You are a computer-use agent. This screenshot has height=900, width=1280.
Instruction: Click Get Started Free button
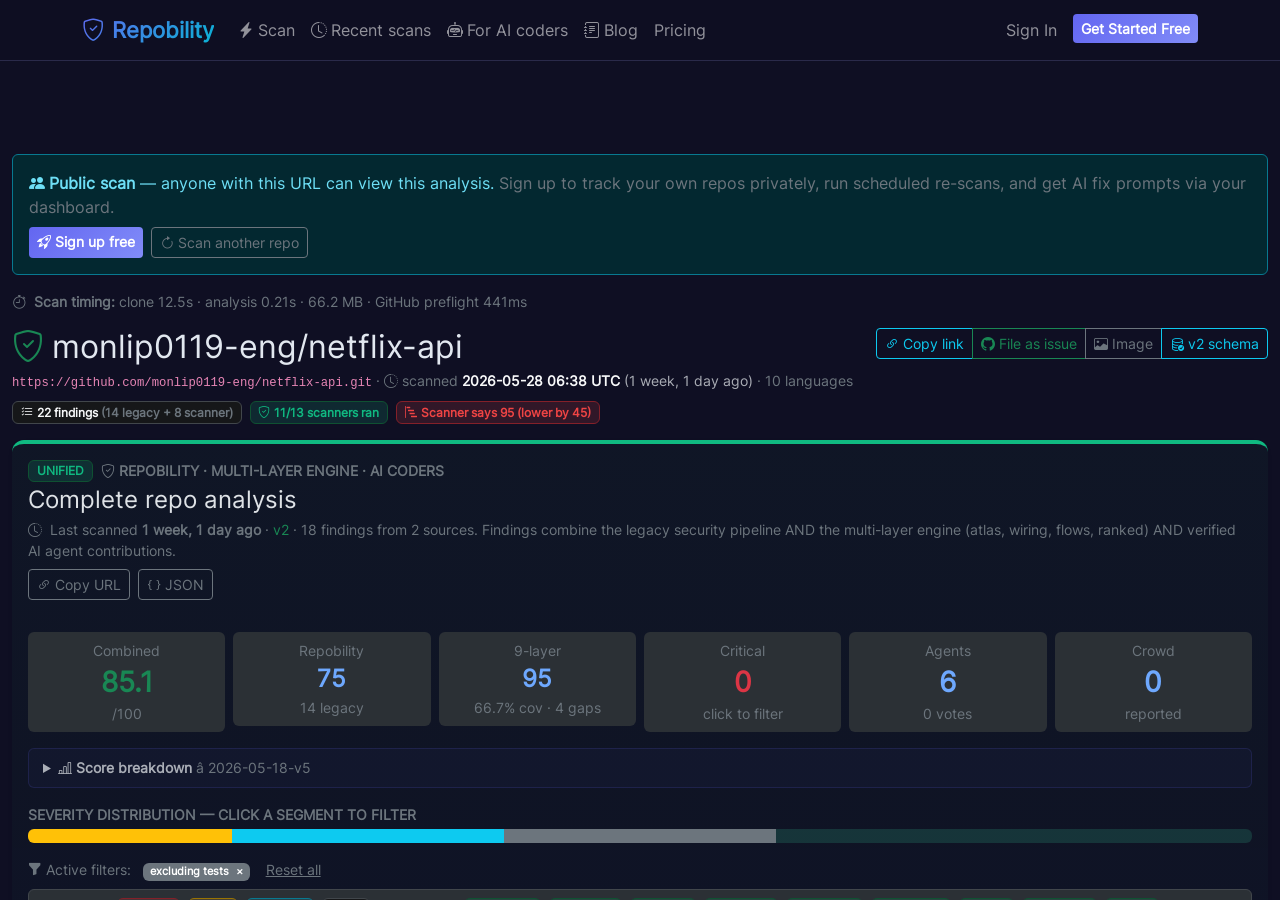tap(1135, 29)
